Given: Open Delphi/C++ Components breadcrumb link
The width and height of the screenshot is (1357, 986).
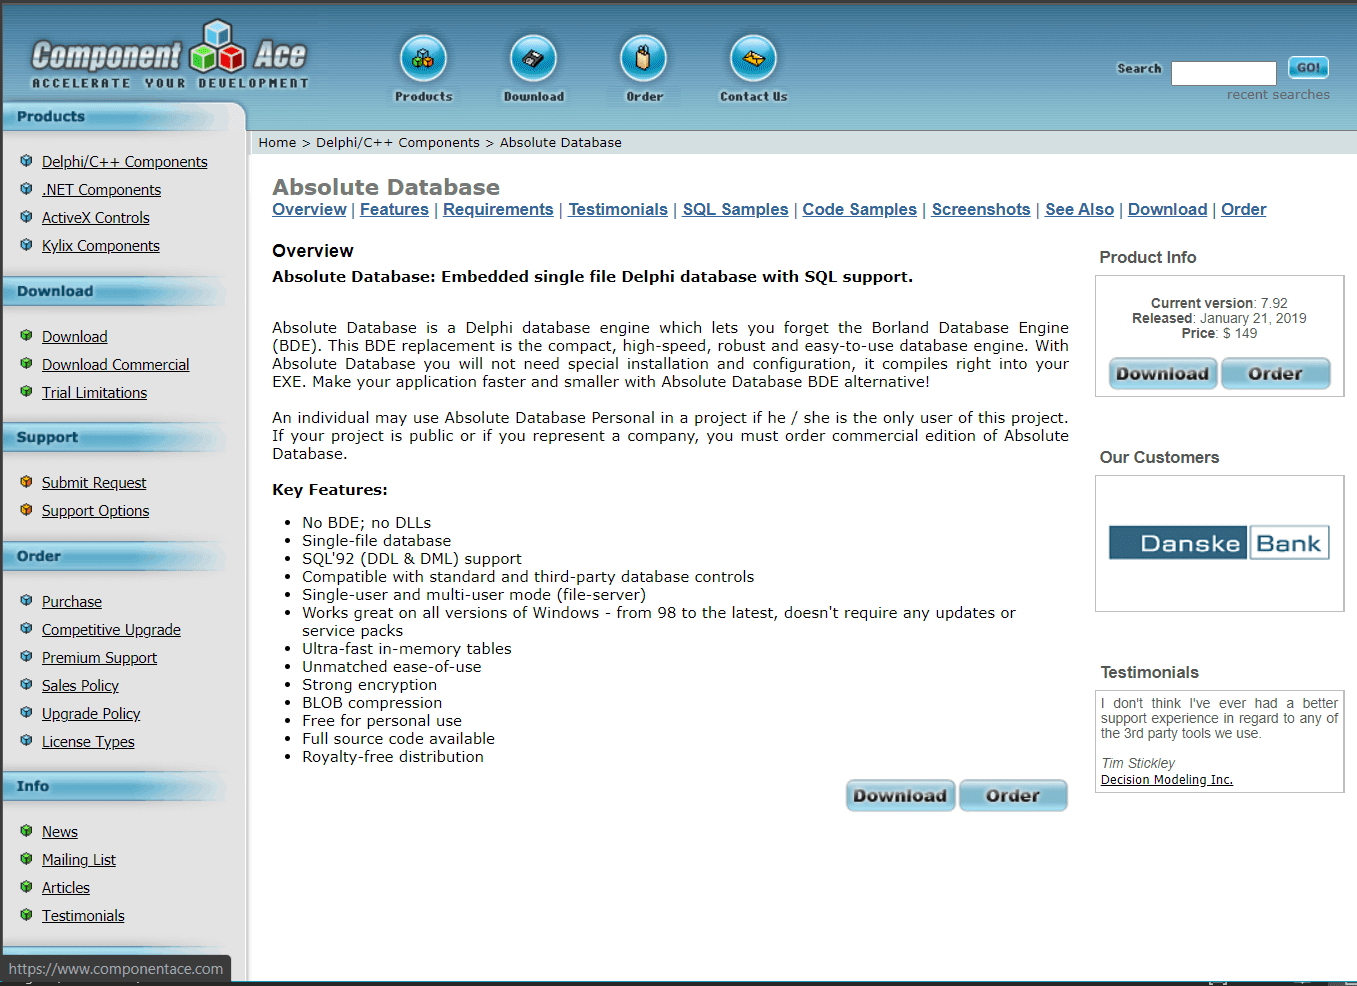Looking at the screenshot, I should 398,142.
